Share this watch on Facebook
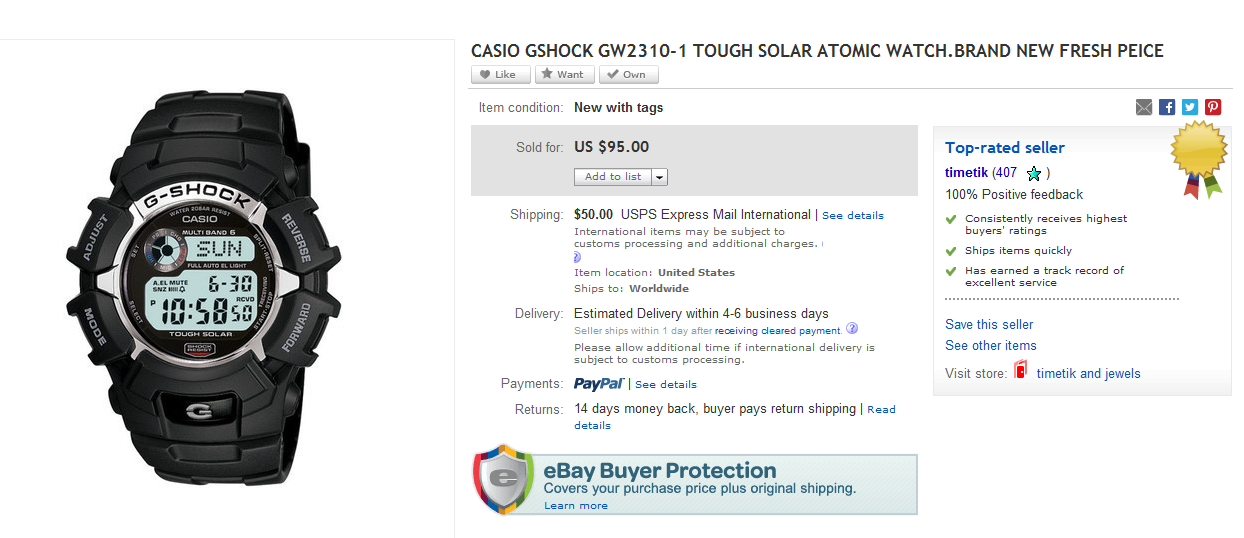Image resolution: width=1244 pixels, height=538 pixels. (x=1167, y=107)
